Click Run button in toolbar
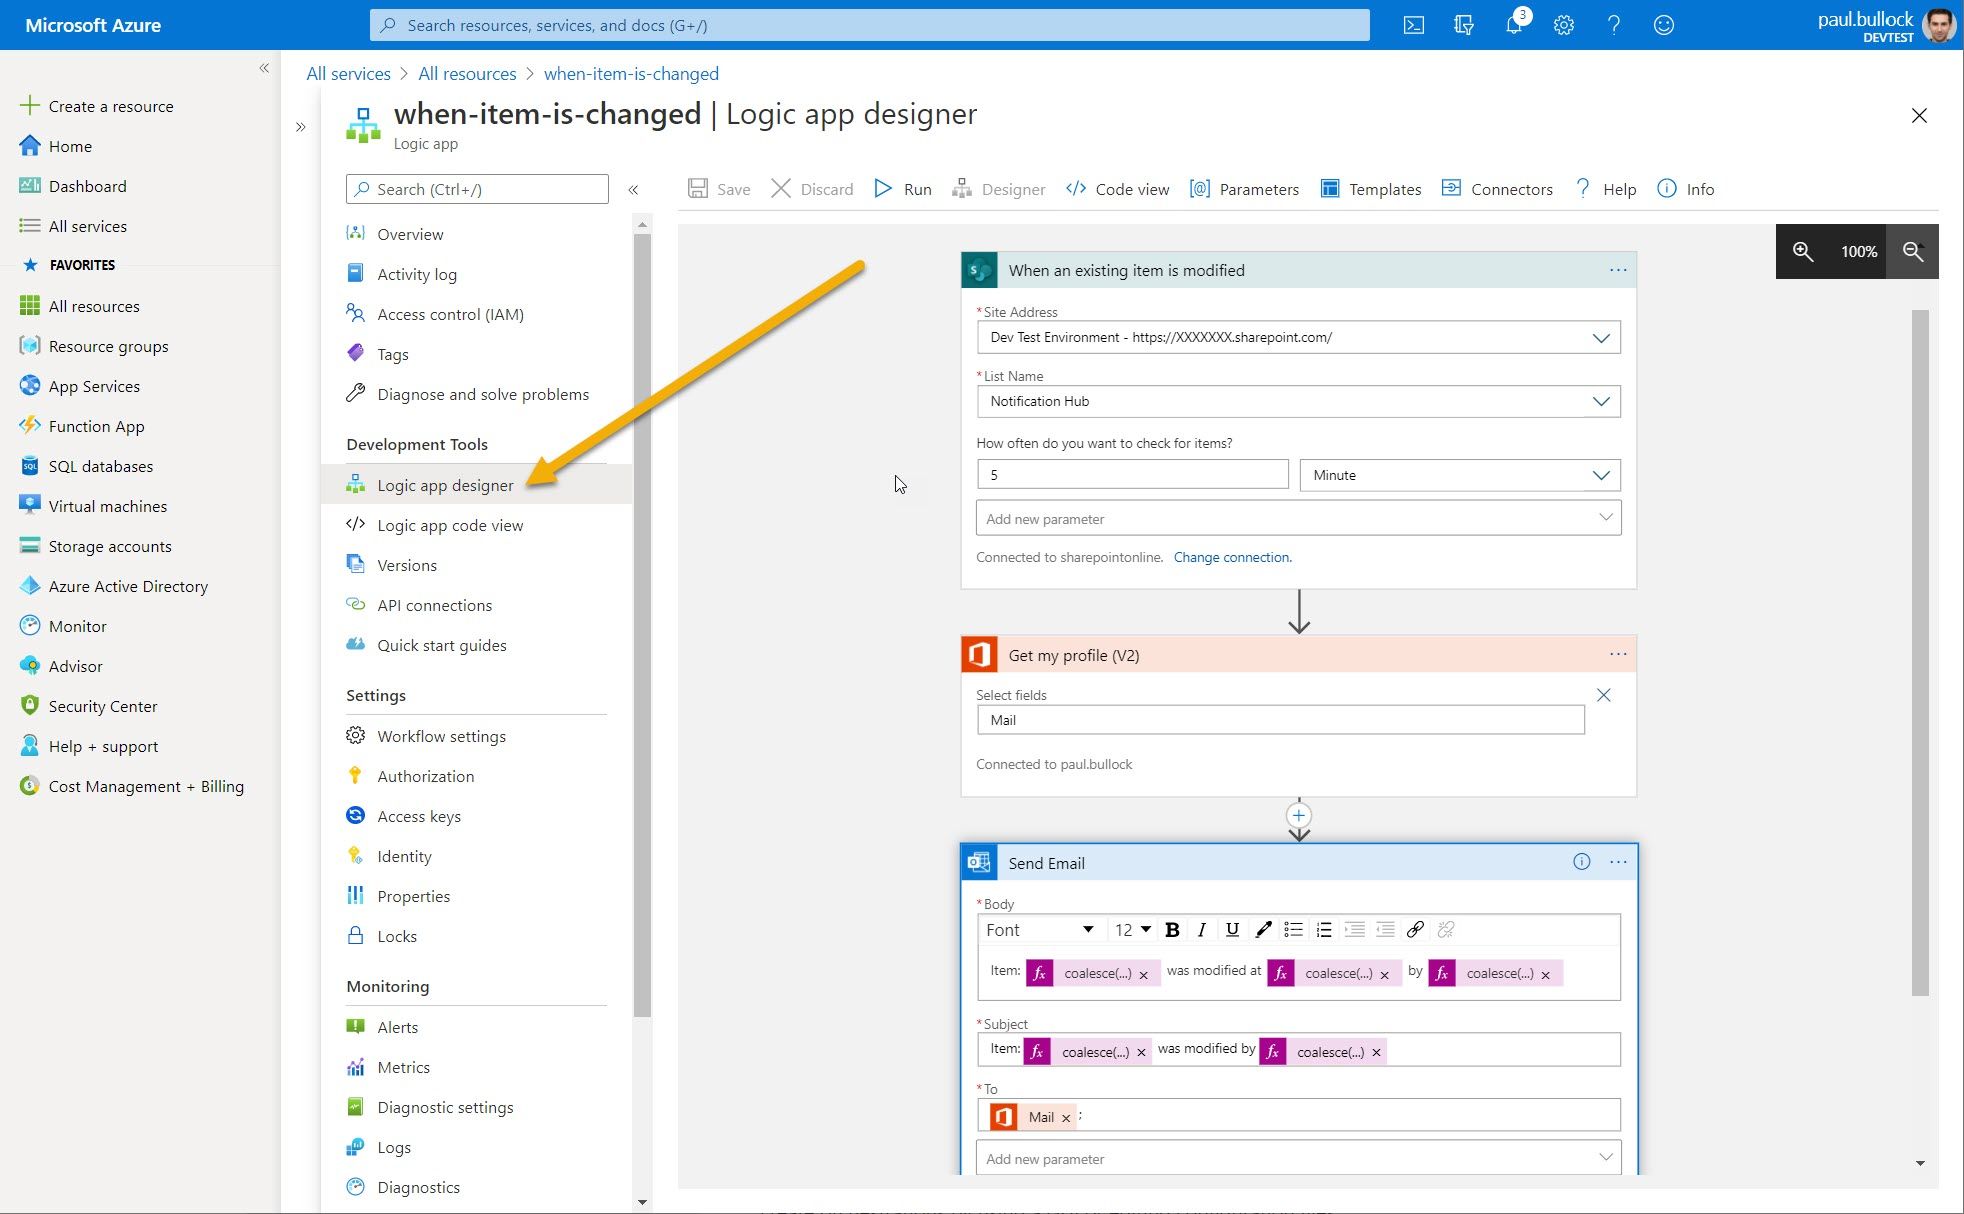 903,189
